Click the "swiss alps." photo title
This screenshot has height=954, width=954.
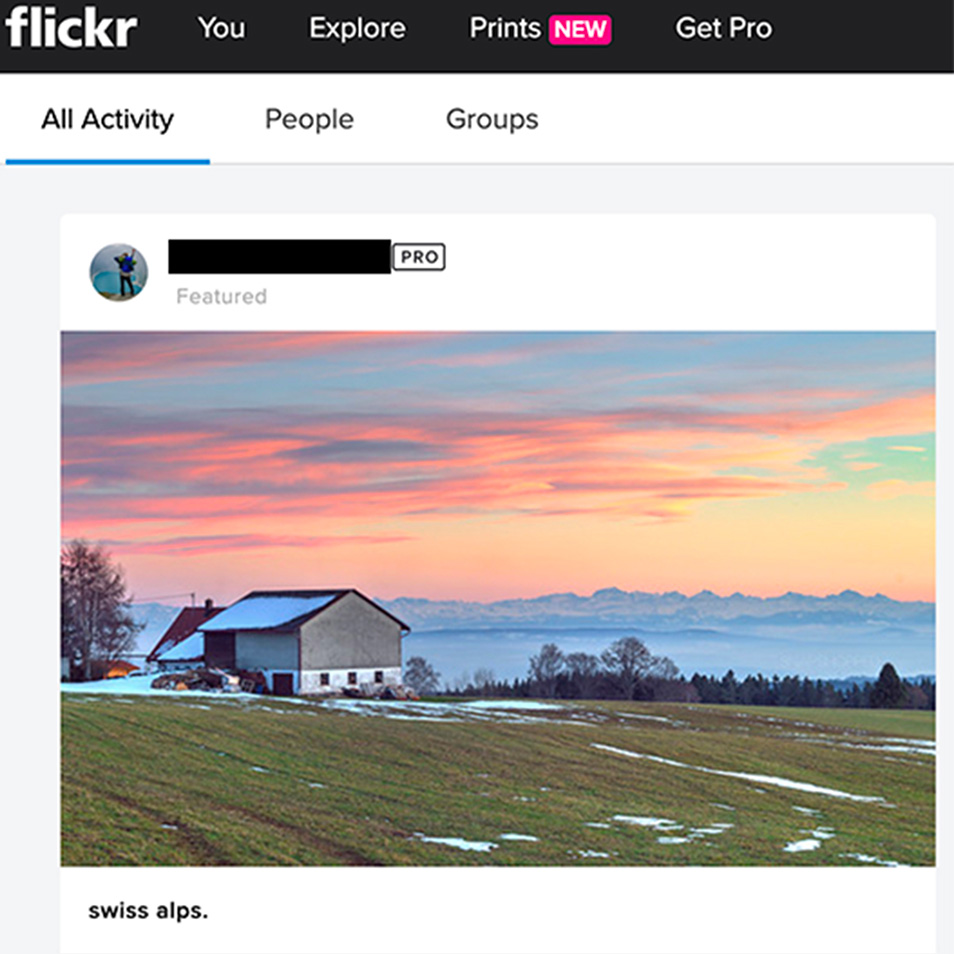pyautogui.click(x=148, y=911)
